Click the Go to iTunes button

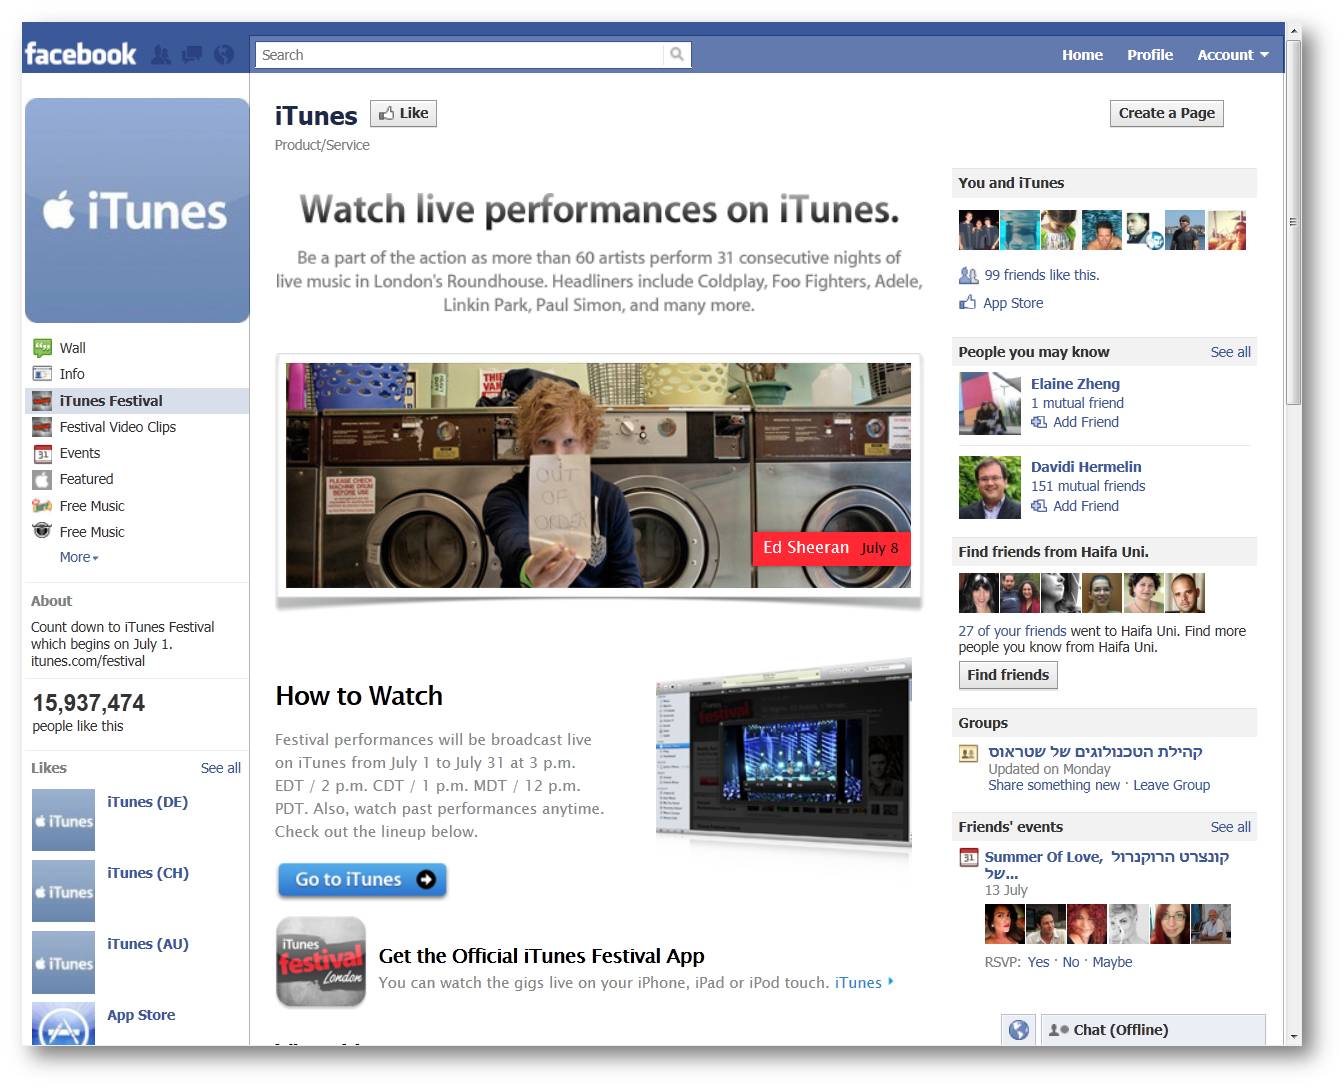[362, 880]
